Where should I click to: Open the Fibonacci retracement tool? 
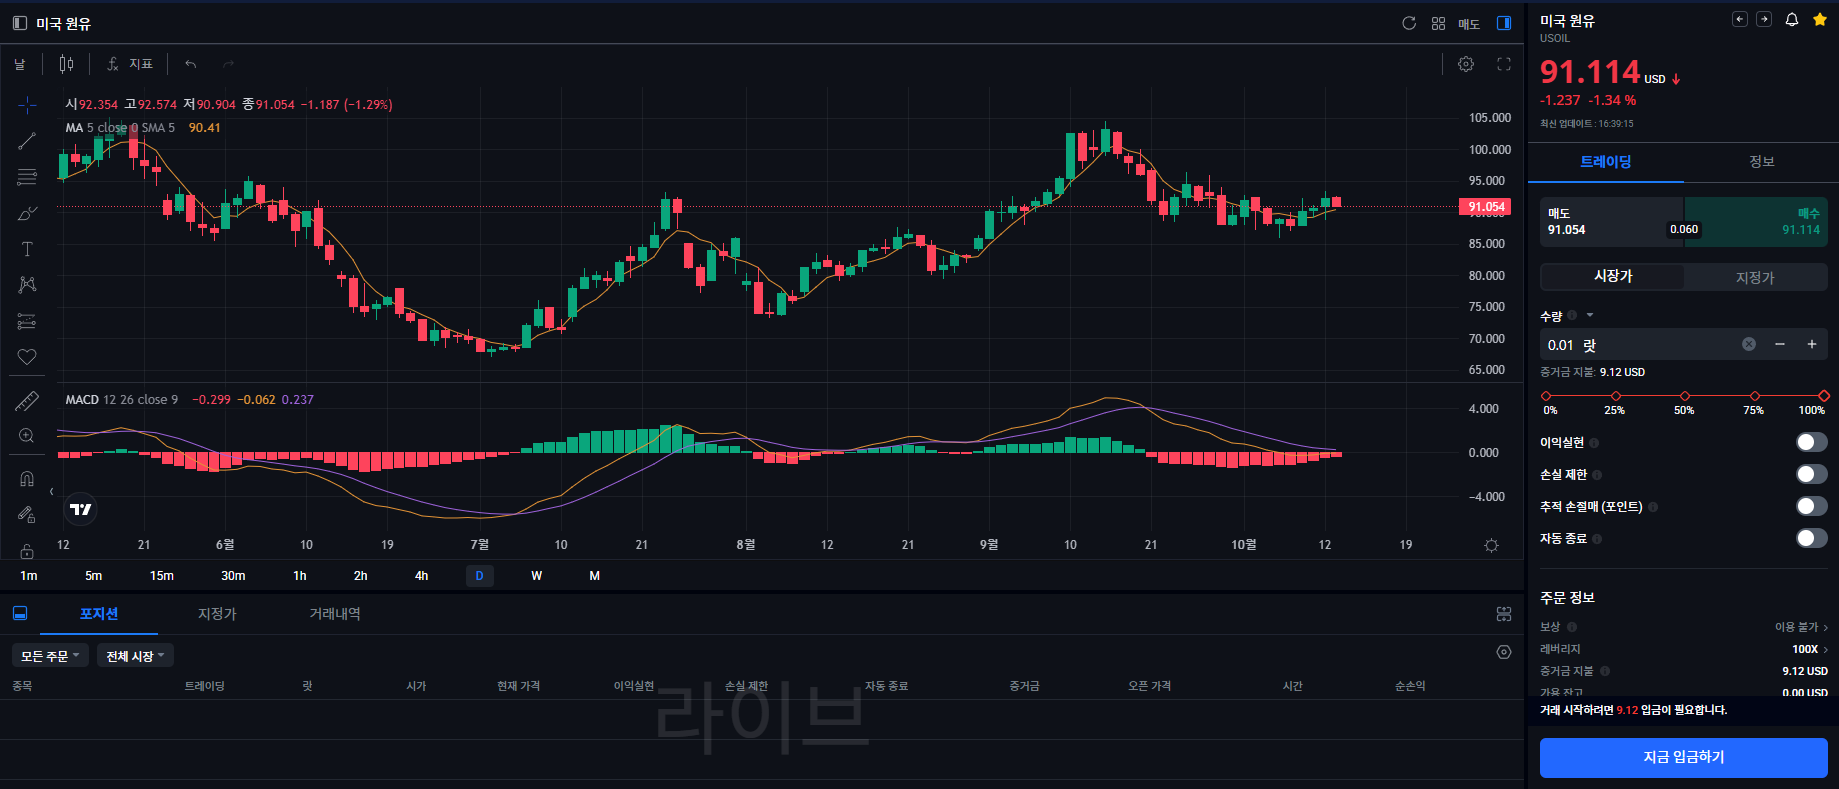point(27,177)
